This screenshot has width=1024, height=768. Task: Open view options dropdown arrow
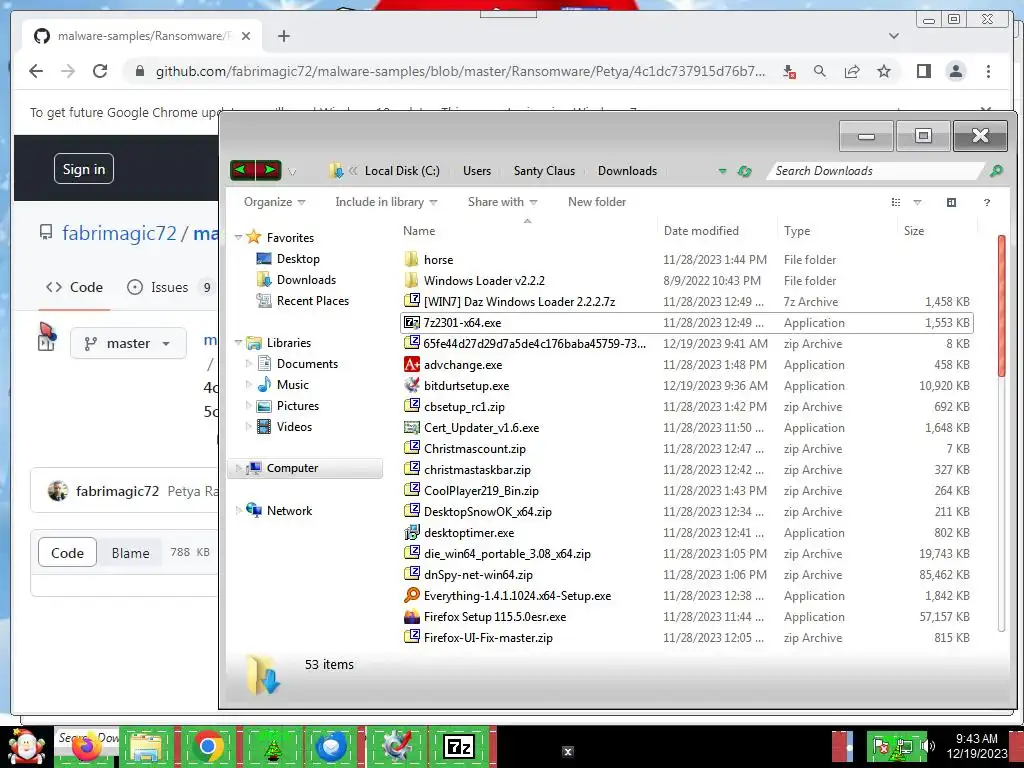917,202
